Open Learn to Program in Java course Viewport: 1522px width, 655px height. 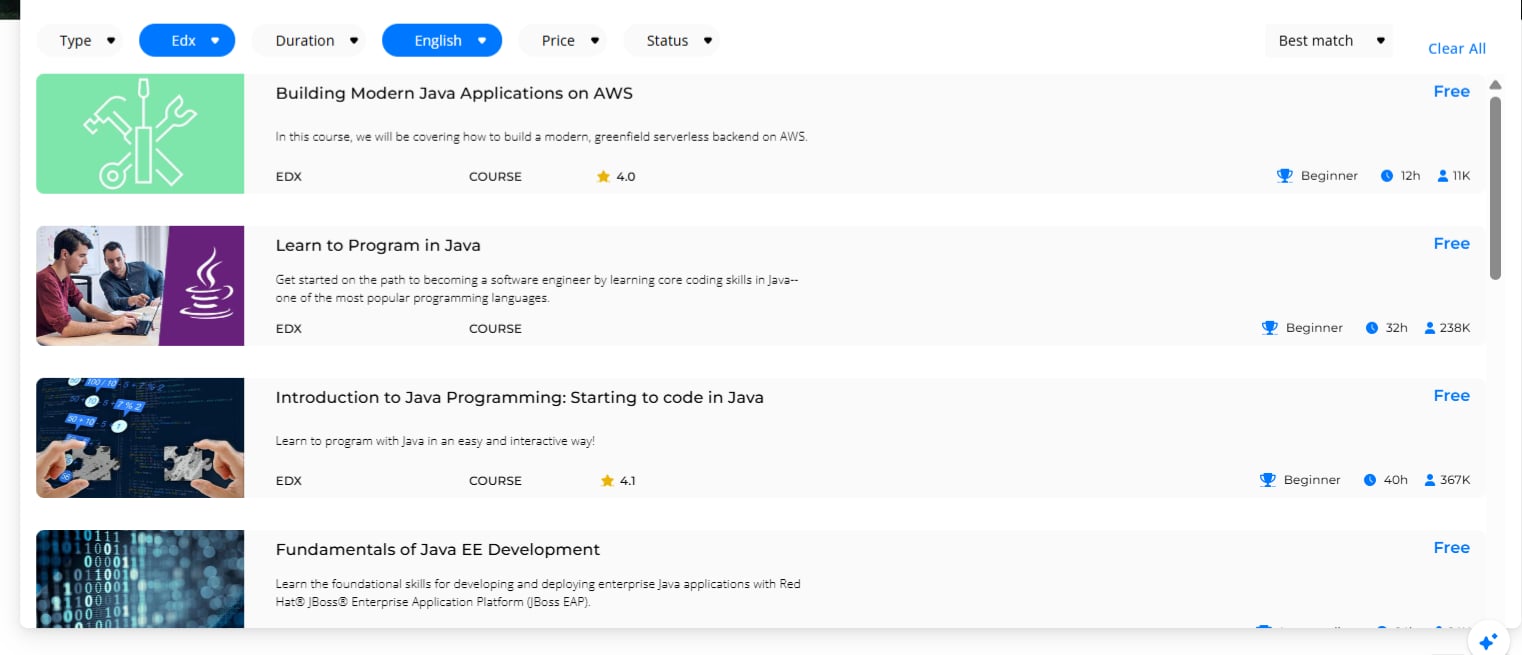click(378, 246)
